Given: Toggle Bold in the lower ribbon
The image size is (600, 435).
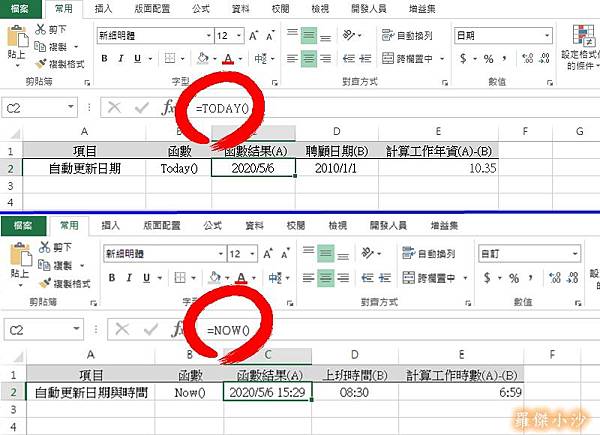Looking at the screenshot, I should pyautogui.click(x=112, y=277).
